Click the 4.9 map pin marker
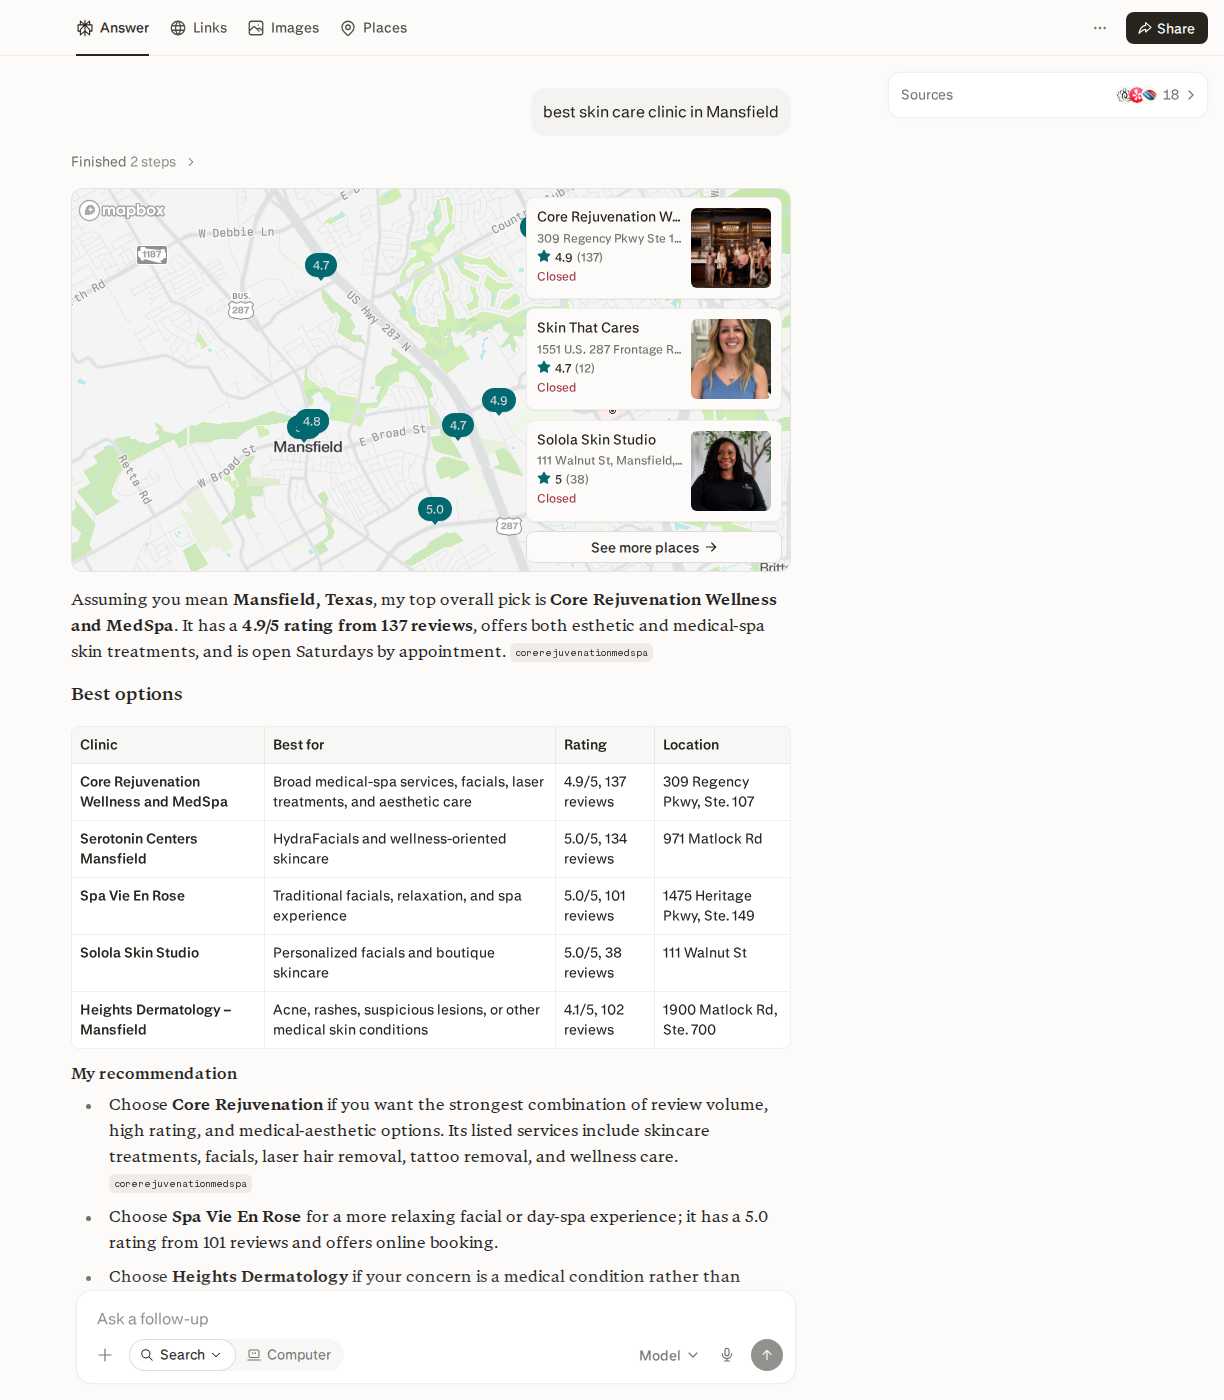The height and width of the screenshot is (1400, 1224). pyautogui.click(x=499, y=401)
